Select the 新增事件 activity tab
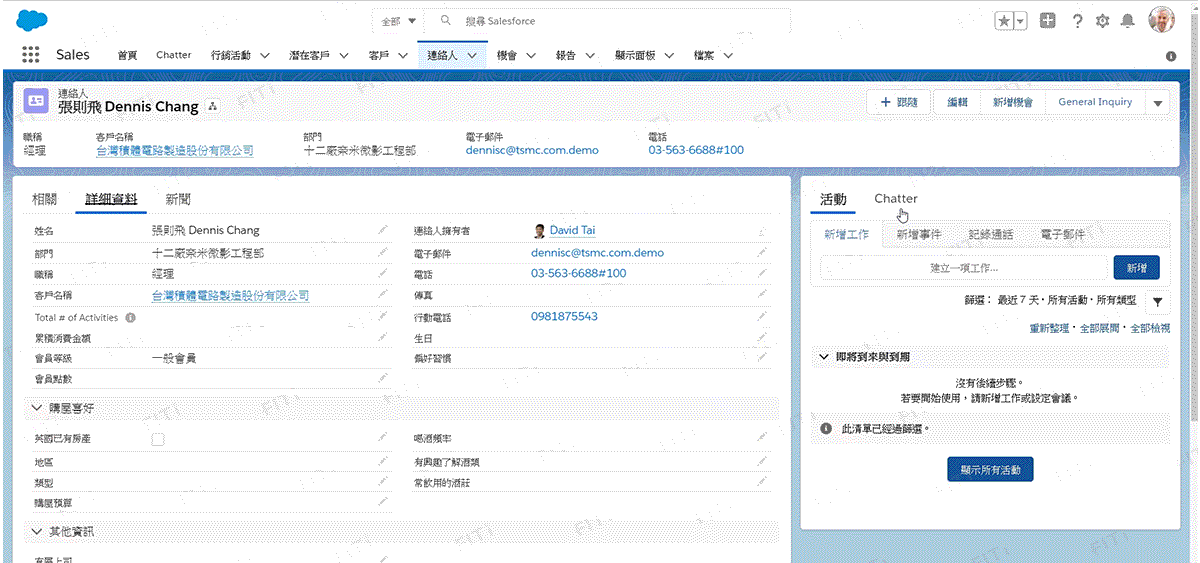This screenshot has height=563, width=1200. point(918,235)
